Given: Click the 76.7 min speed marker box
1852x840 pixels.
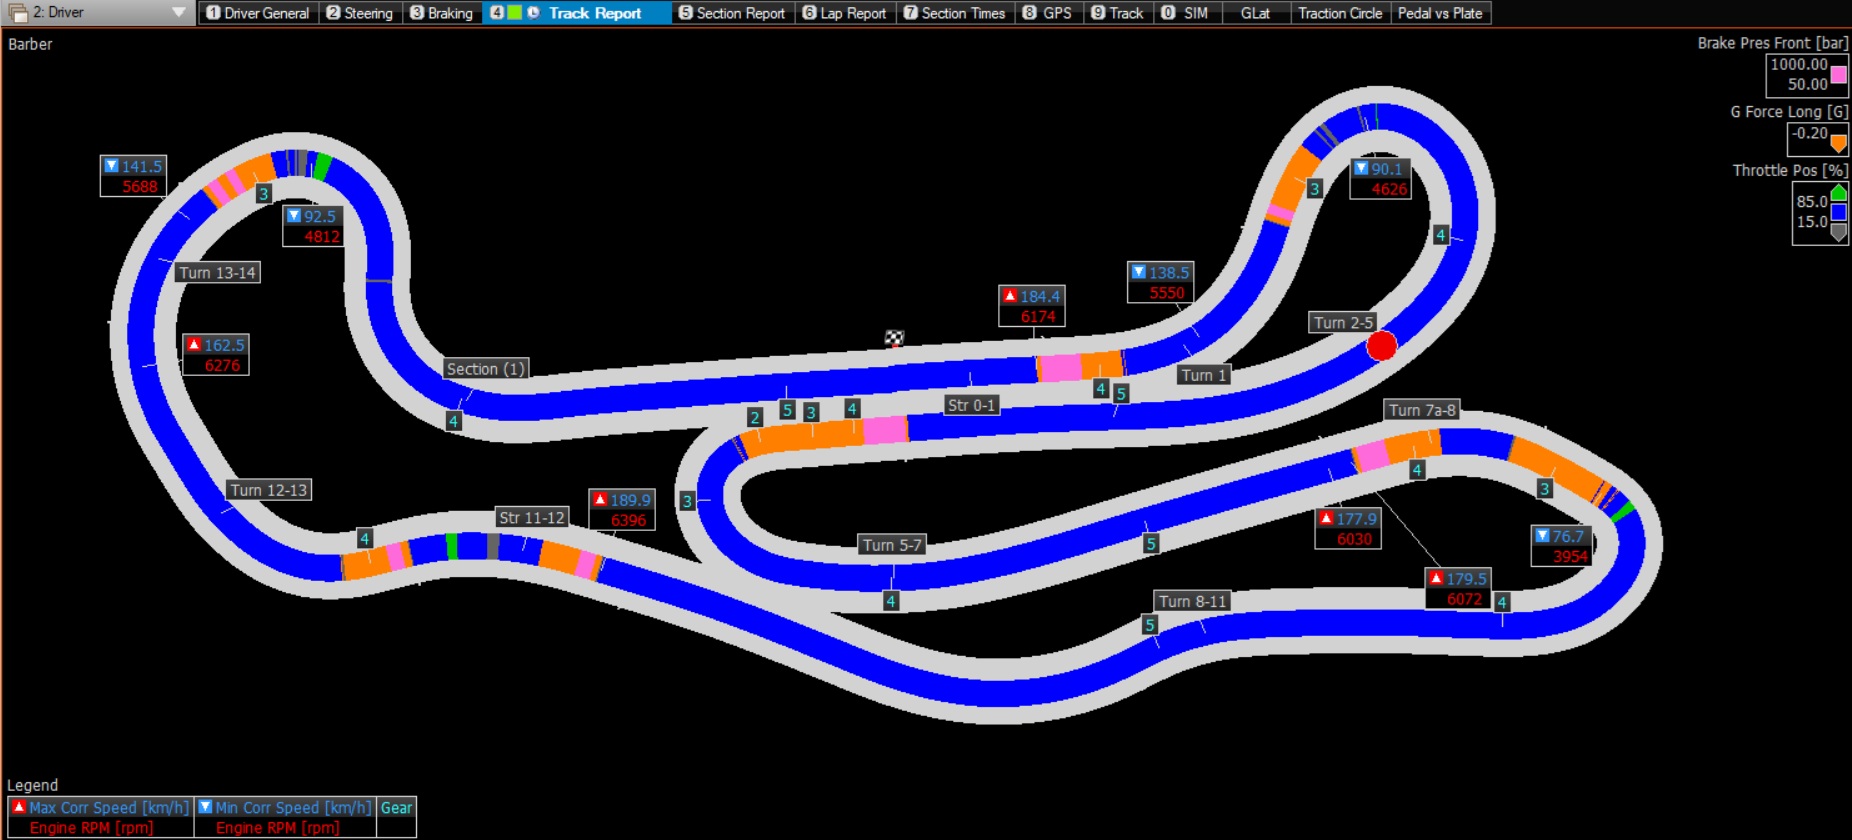Looking at the screenshot, I should 1560,546.
